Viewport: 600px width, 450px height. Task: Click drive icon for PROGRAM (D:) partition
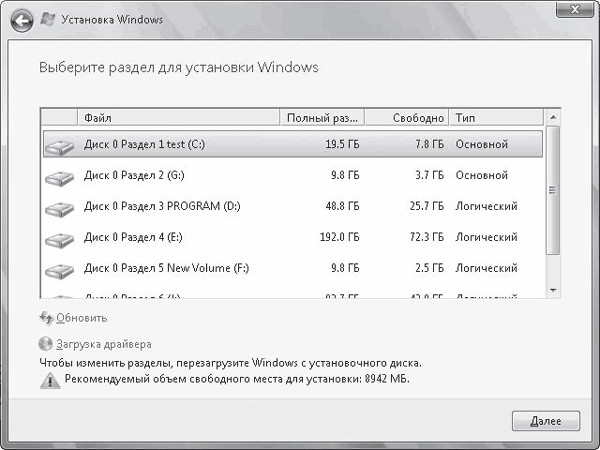(x=59, y=207)
